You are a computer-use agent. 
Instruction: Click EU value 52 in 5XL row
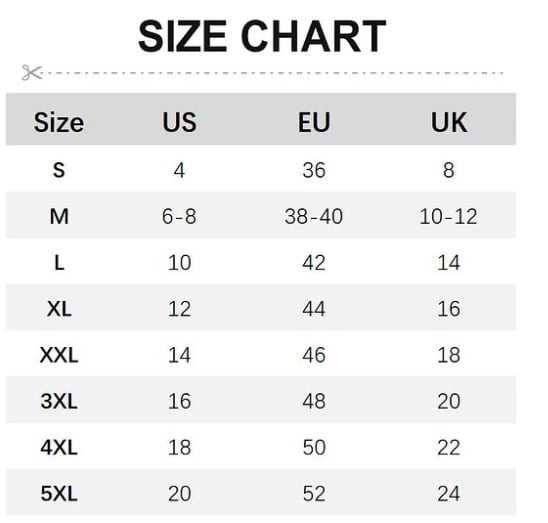point(314,494)
